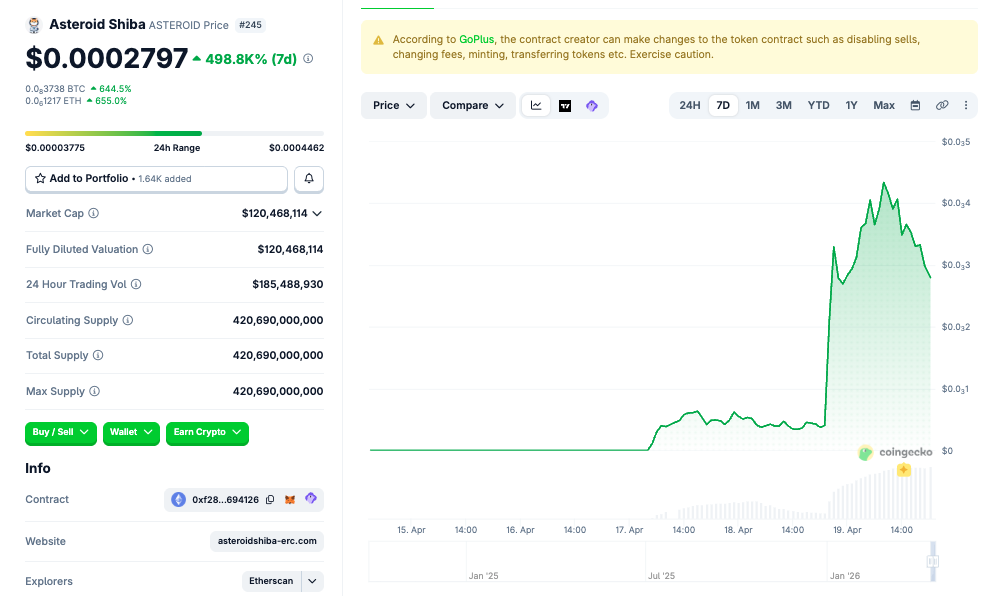This screenshot has height=596, width=994.
Task: Copy the chart share link icon
Action: (942, 105)
